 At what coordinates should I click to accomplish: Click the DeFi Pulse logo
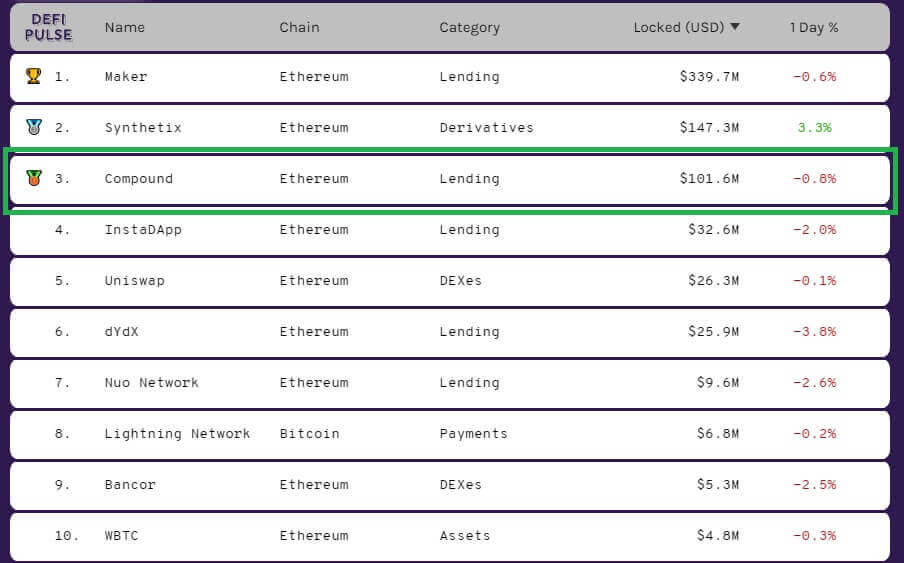pos(49,27)
